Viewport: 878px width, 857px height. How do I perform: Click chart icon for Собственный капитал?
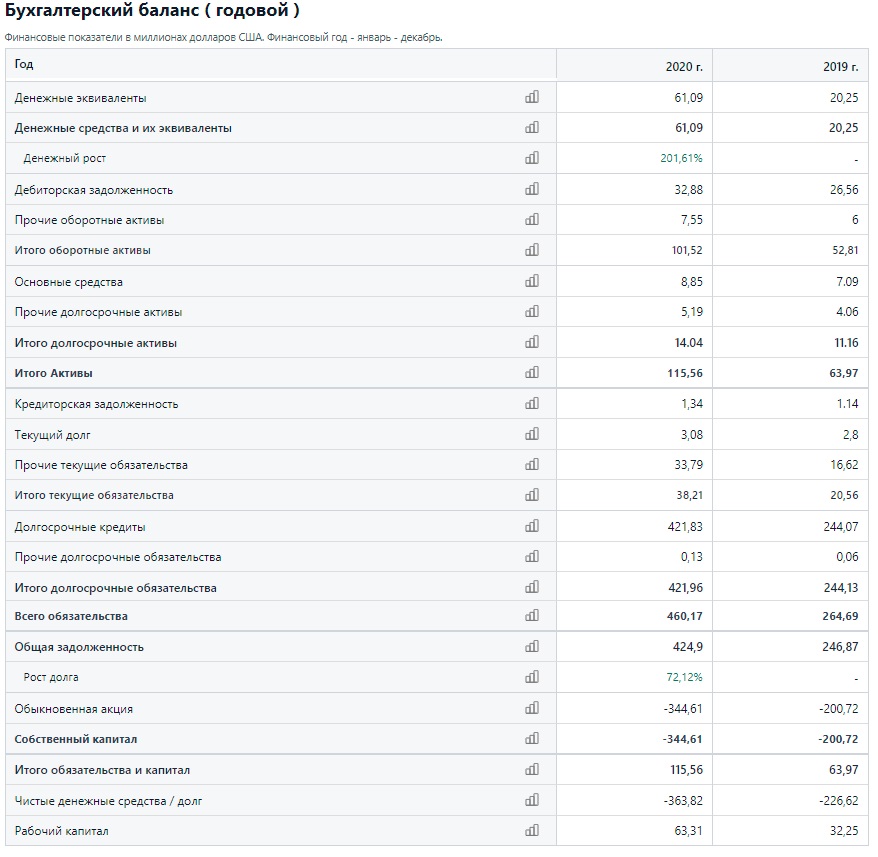532,738
